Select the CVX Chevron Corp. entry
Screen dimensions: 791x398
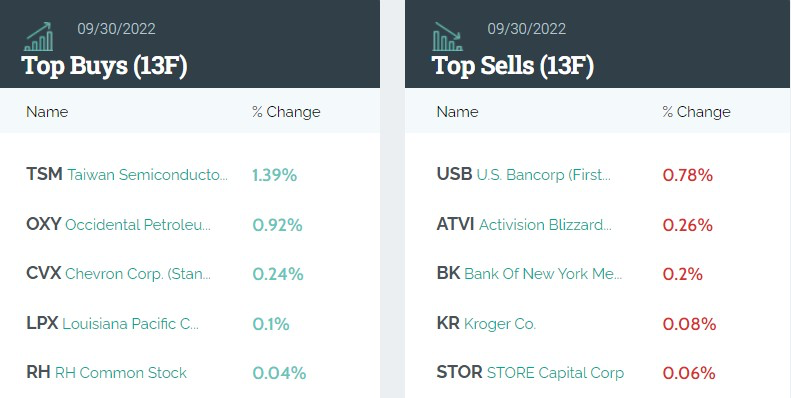(x=119, y=274)
